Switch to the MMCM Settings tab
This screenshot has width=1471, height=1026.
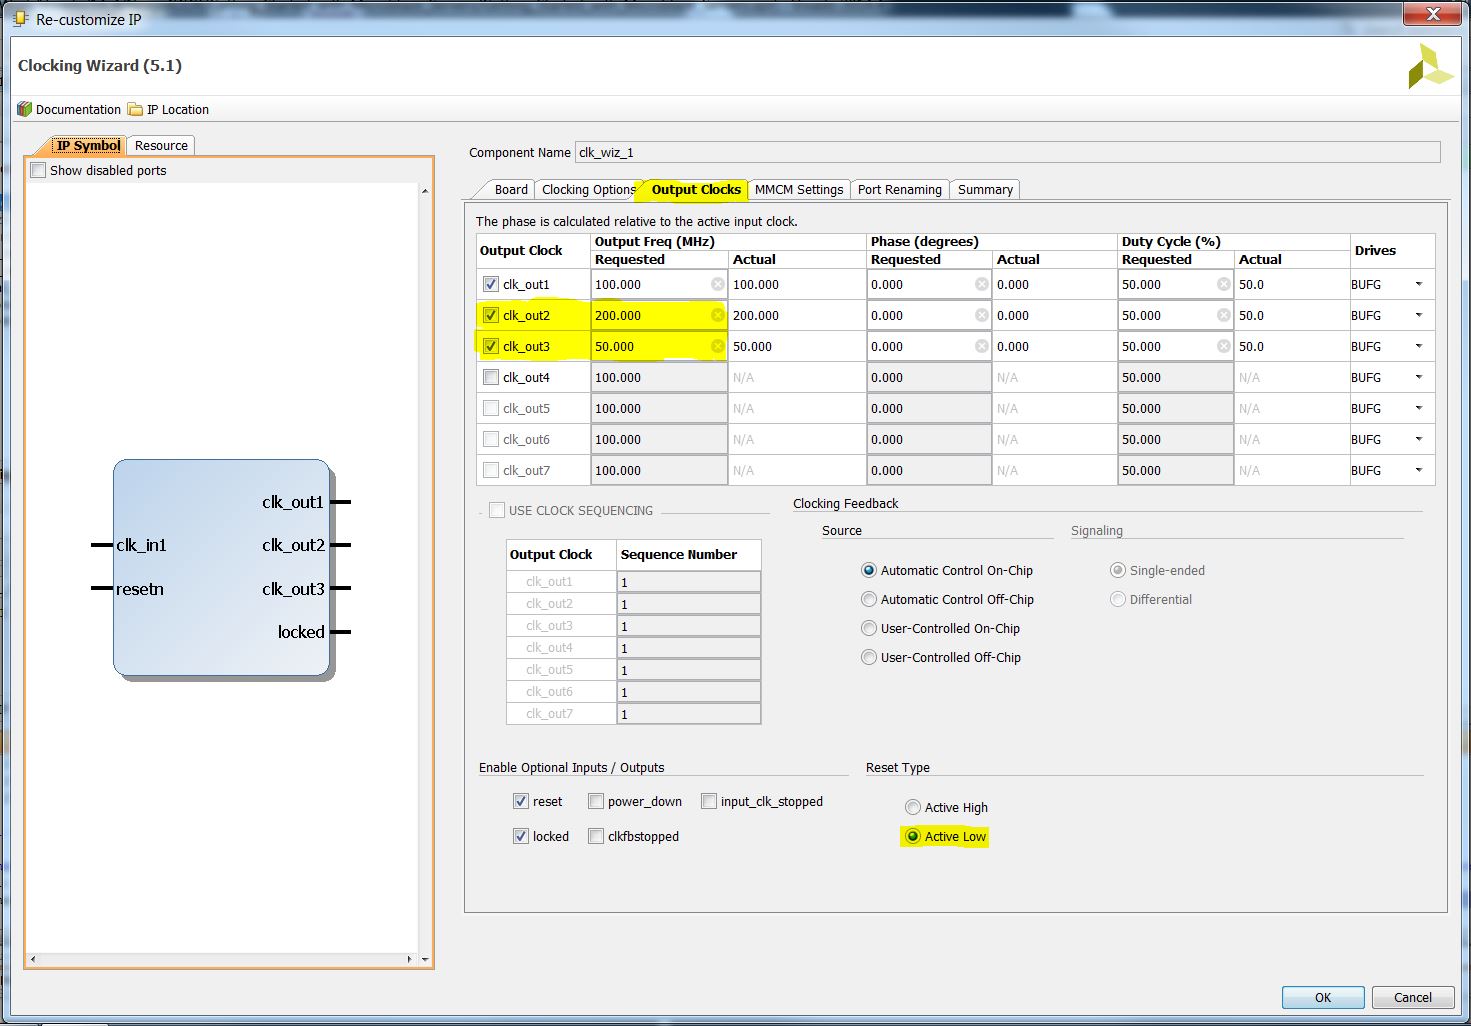click(799, 189)
